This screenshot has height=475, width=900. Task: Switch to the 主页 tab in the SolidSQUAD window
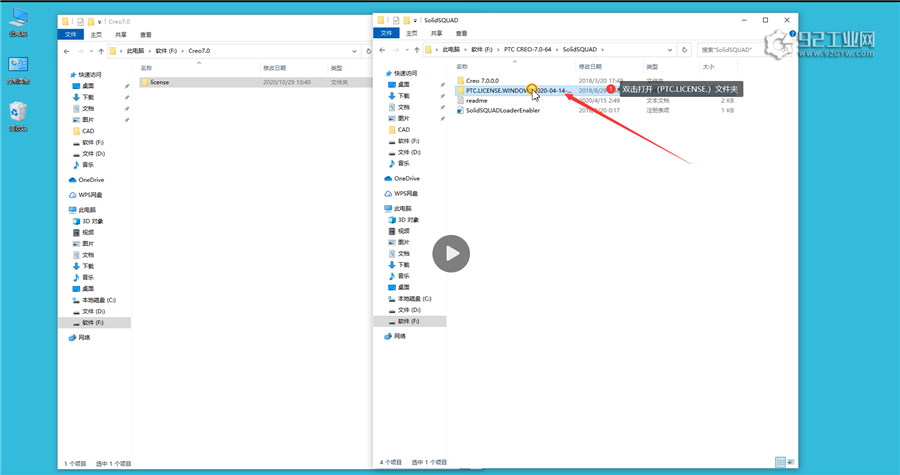[x=412, y=33]
